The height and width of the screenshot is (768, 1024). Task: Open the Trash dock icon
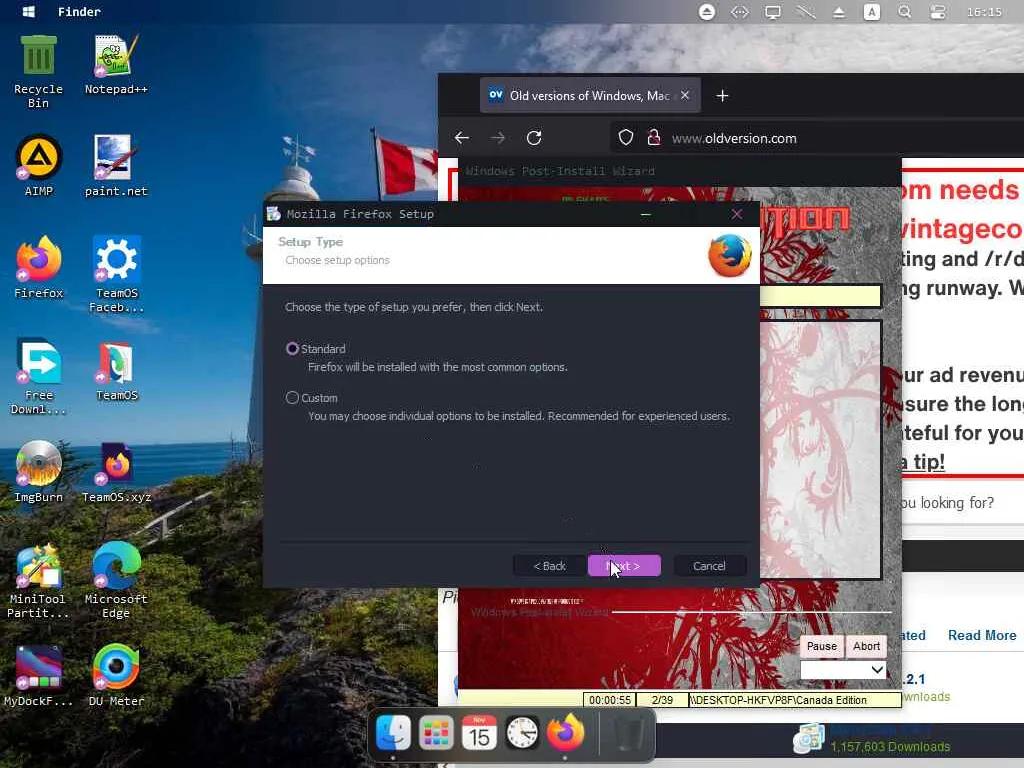coord(627,733)
